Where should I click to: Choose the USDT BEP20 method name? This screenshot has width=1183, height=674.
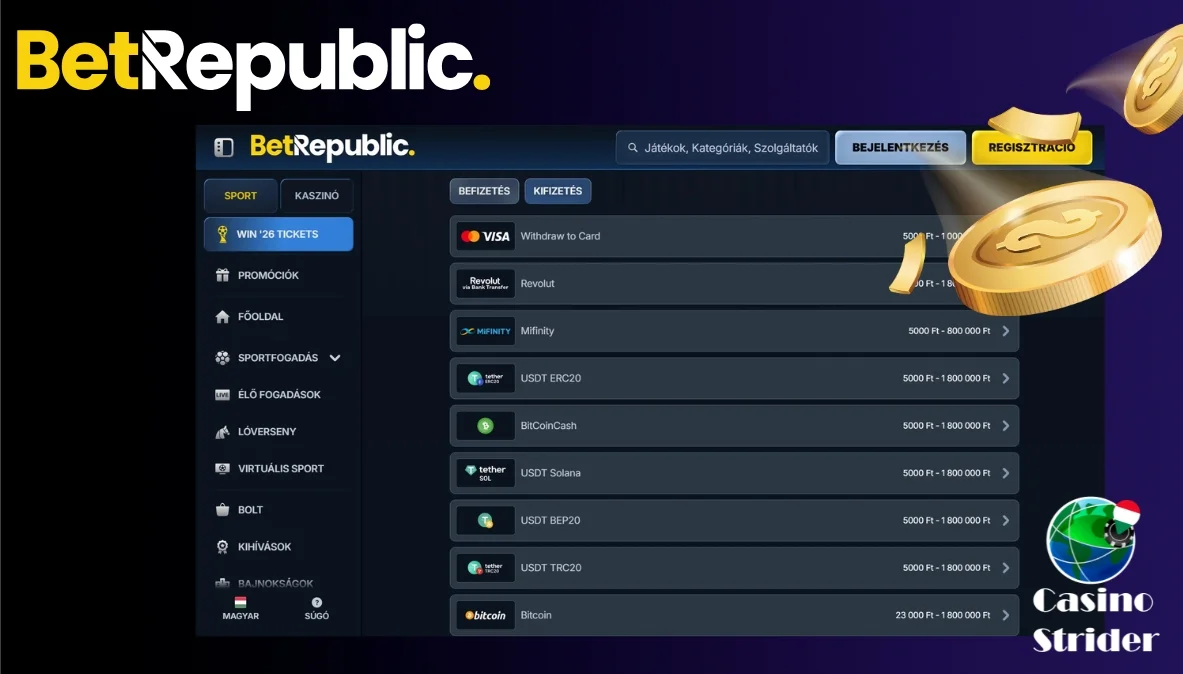point(551,521)
